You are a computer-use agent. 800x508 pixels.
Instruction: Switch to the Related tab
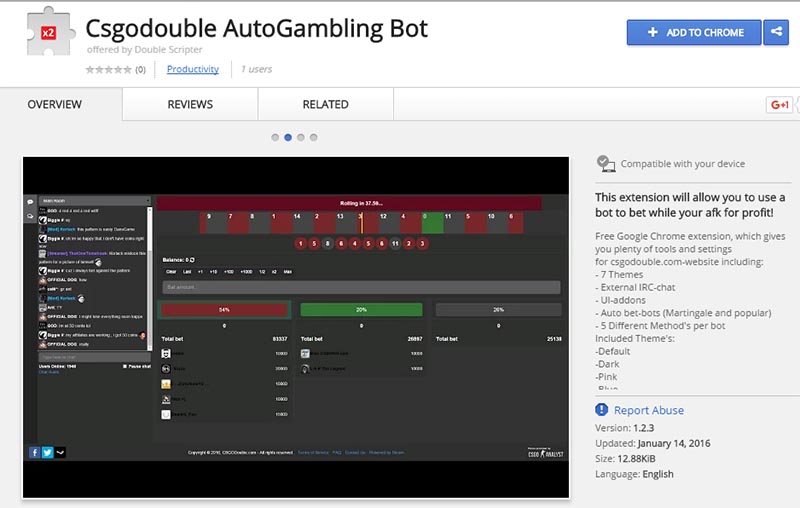point(325,105)
